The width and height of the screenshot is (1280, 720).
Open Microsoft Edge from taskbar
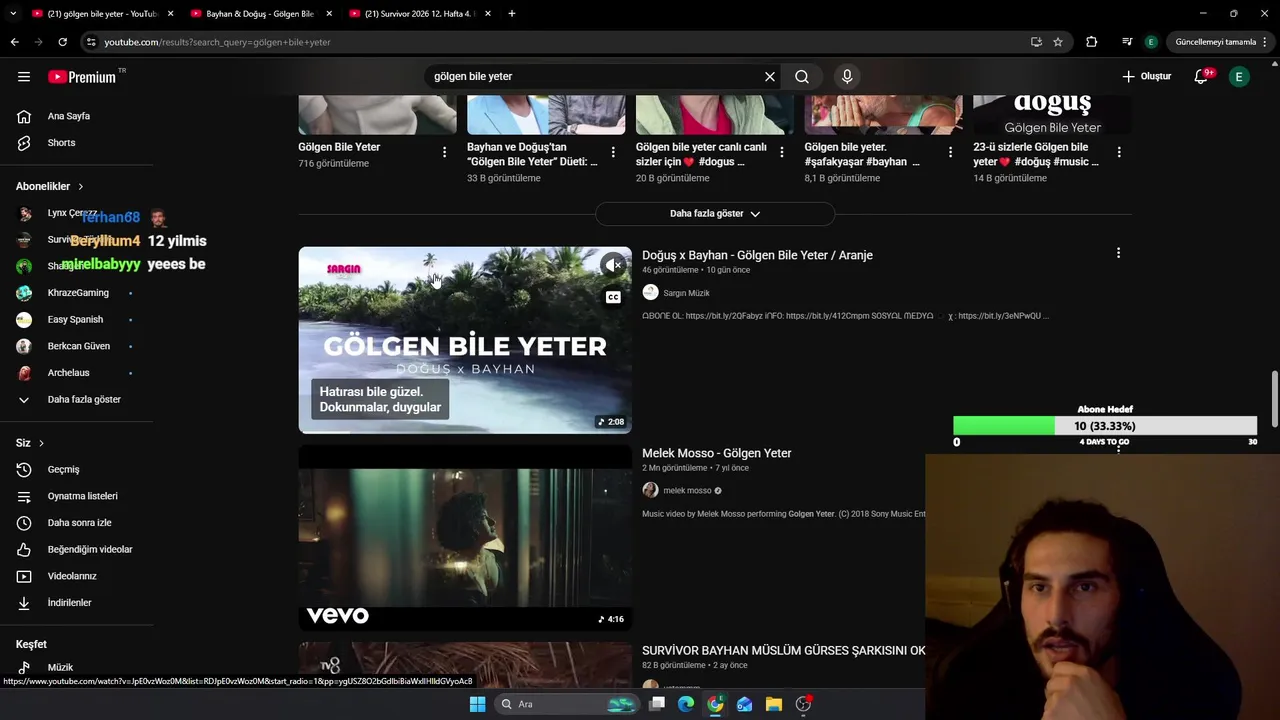(686, 704)
